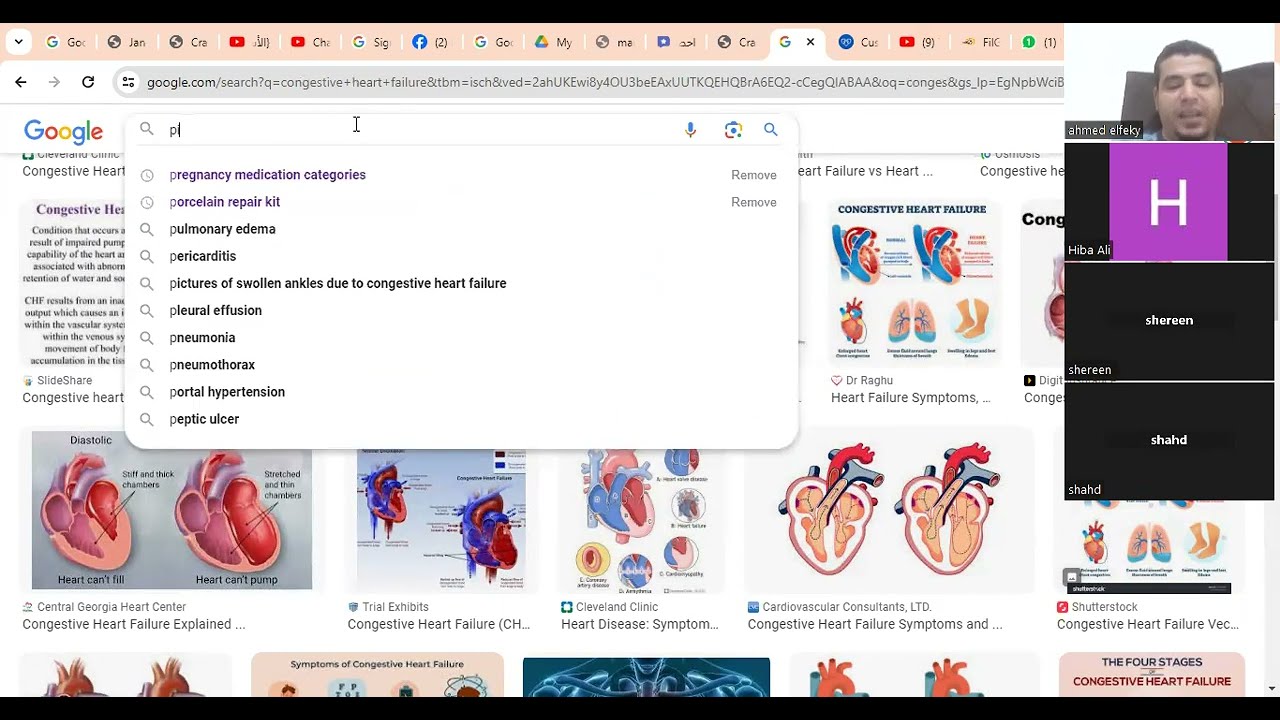
Task: Open site information icon in address bar
Action: pos(128,82)
